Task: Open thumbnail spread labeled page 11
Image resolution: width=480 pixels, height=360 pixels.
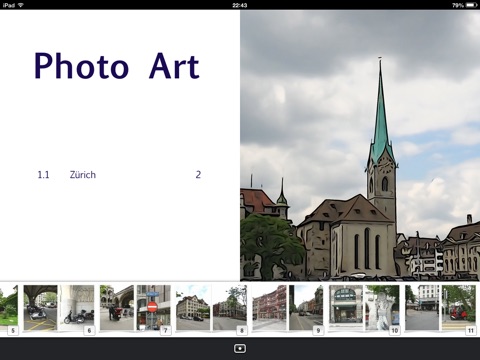Action: pyautogui.click(x=440, y=308)
